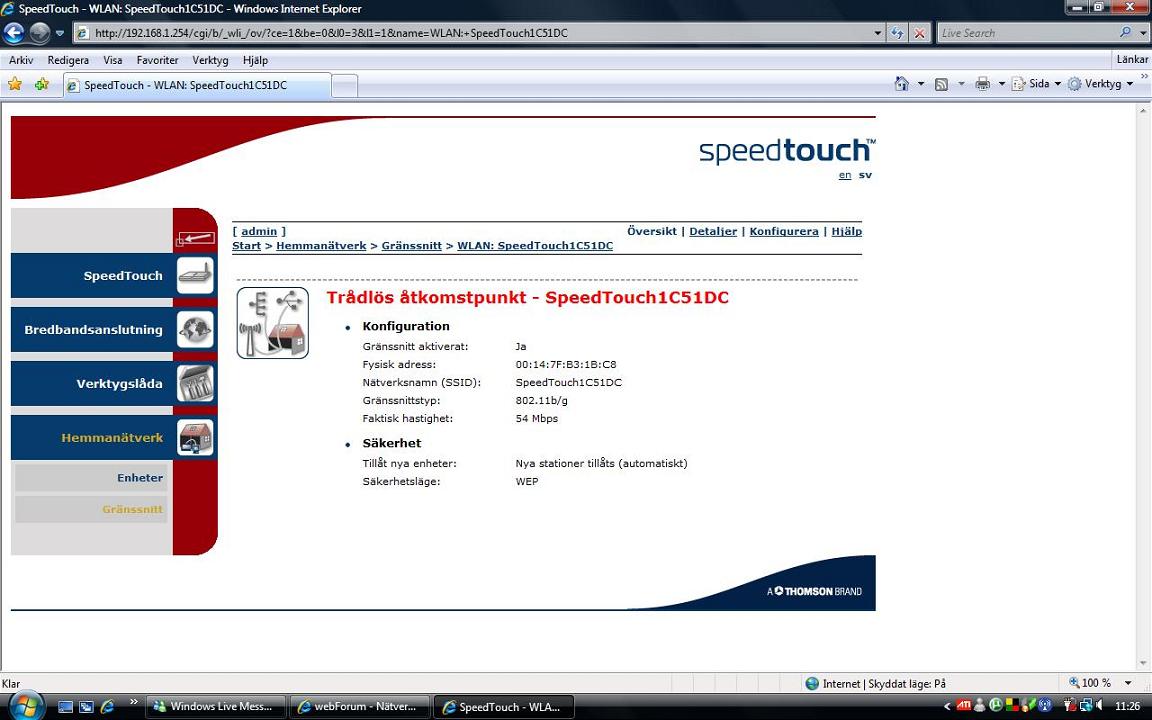Open the Verktyg menu in menu bar
Screen dimensions: 1152x720
coord(210,60)
